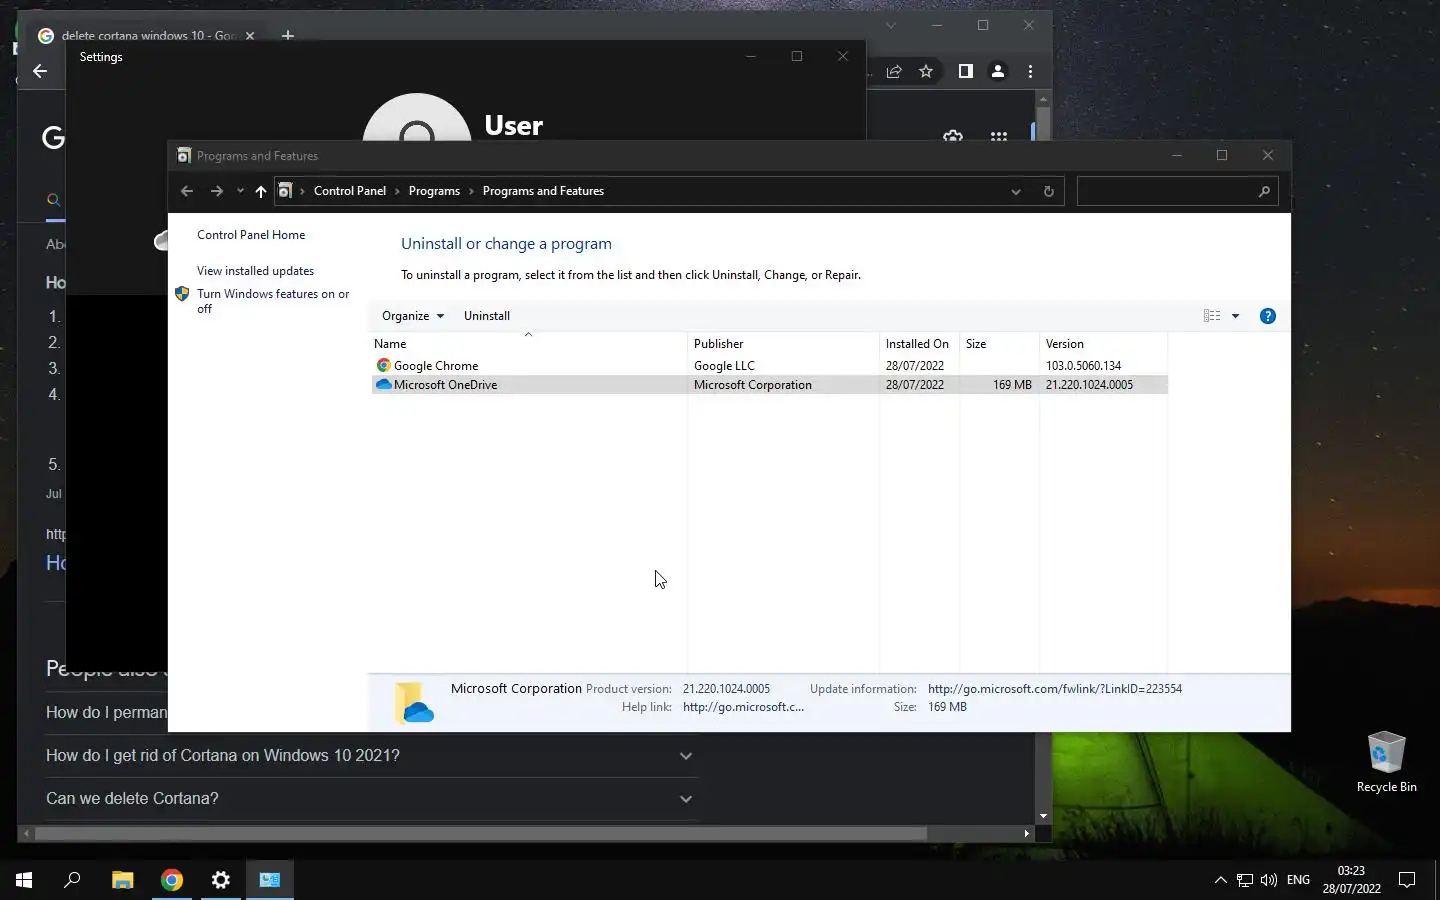Click Chrome share page icon

pyautogui.click(x=894, y=71)
